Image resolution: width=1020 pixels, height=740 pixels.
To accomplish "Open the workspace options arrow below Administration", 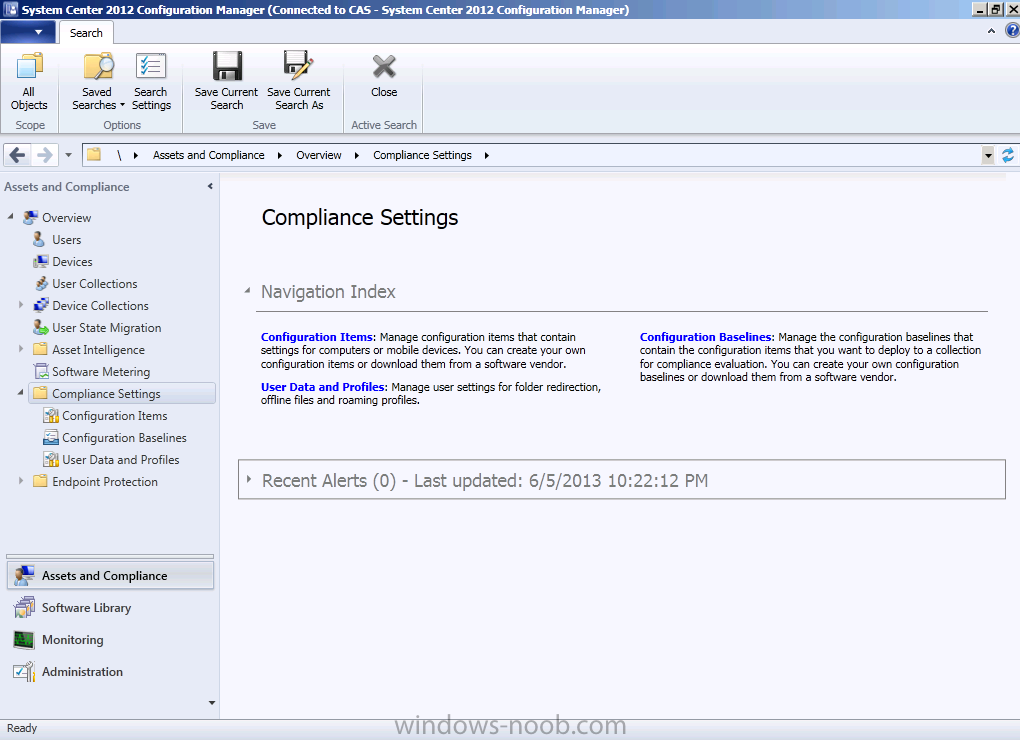I will pyautogui.click(x=211, y=703).
